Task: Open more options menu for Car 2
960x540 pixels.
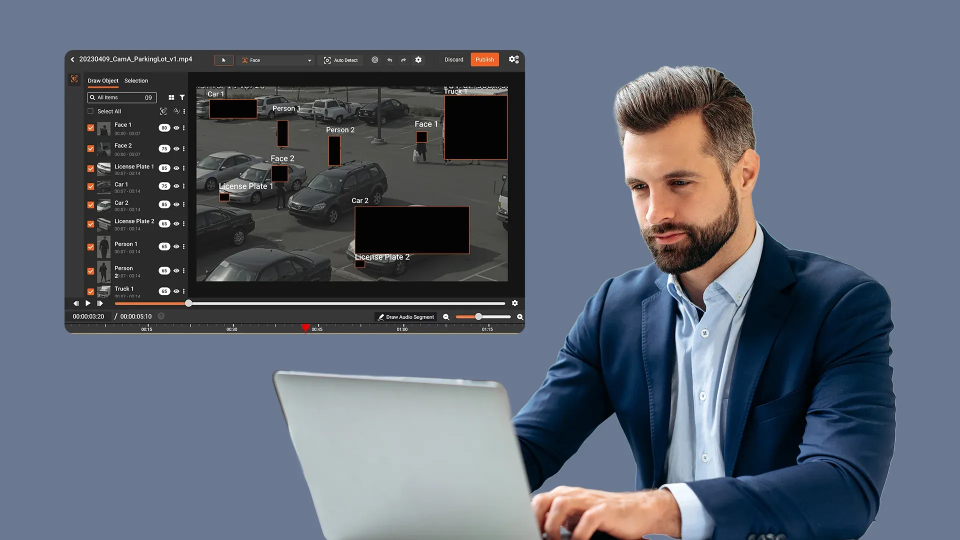Action: (184, 204)
